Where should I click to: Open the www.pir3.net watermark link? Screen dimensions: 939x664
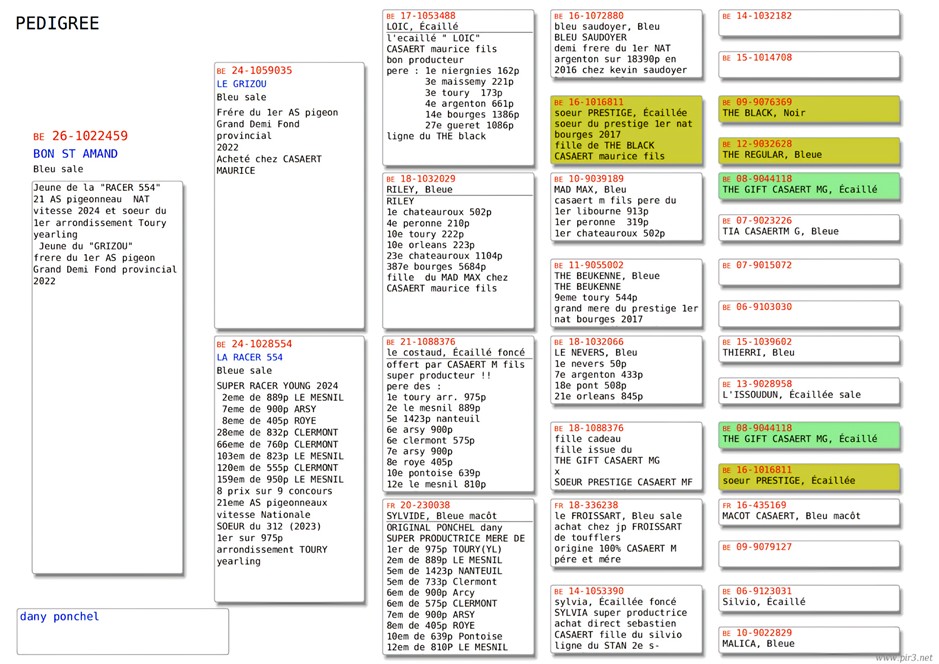point(904,657)
